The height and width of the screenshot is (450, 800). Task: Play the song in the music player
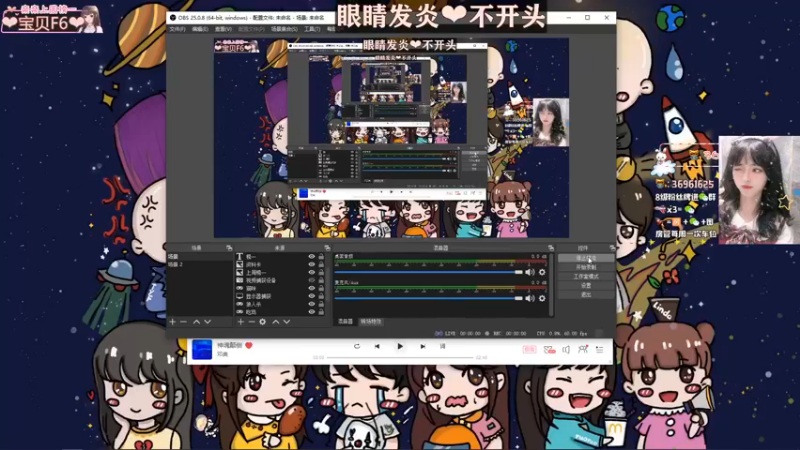coord(400,346)
